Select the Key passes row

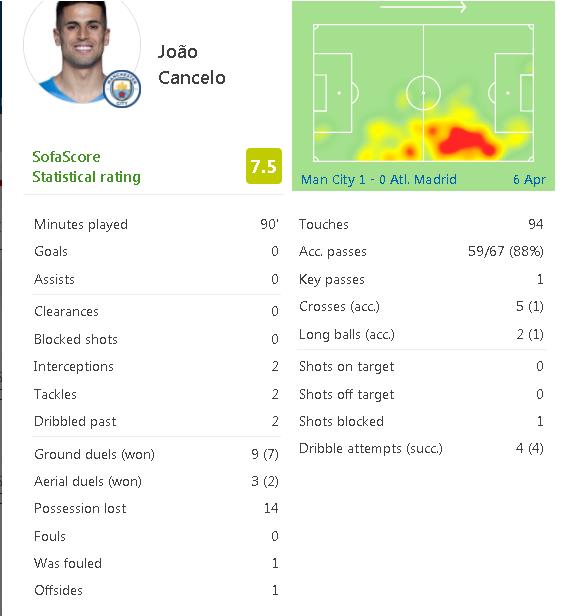click(421, 279)
